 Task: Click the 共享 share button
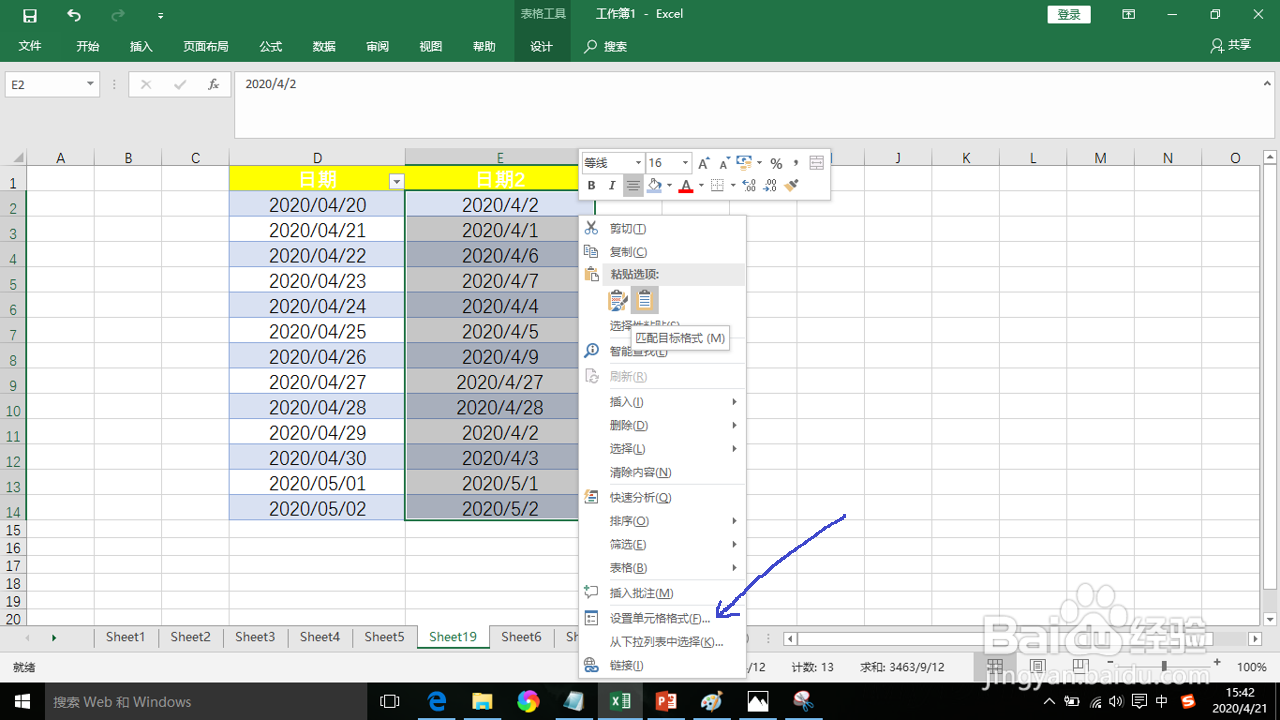click(x=1231, y=46)
